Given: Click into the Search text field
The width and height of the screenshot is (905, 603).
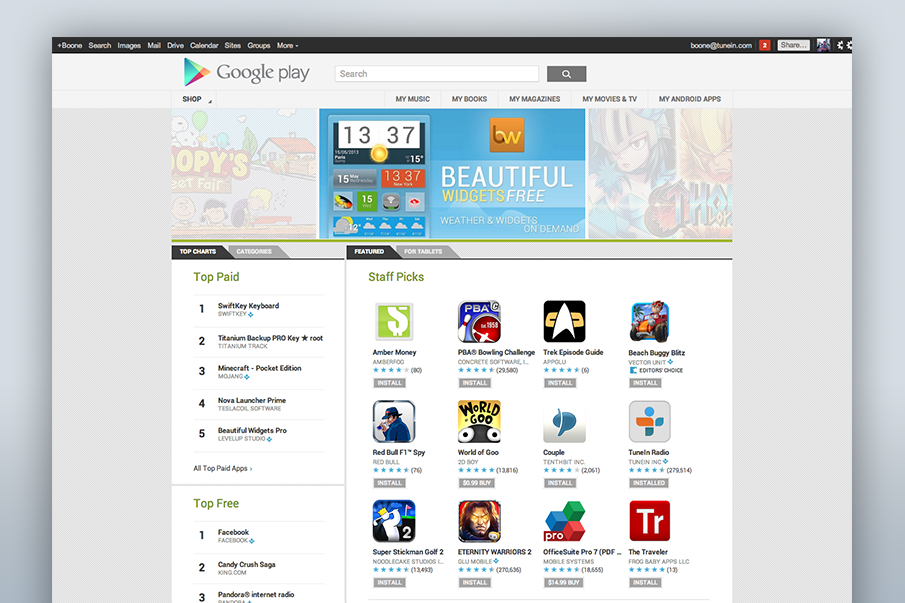Looking at the screenshot, I should click(x=436, y=74).
